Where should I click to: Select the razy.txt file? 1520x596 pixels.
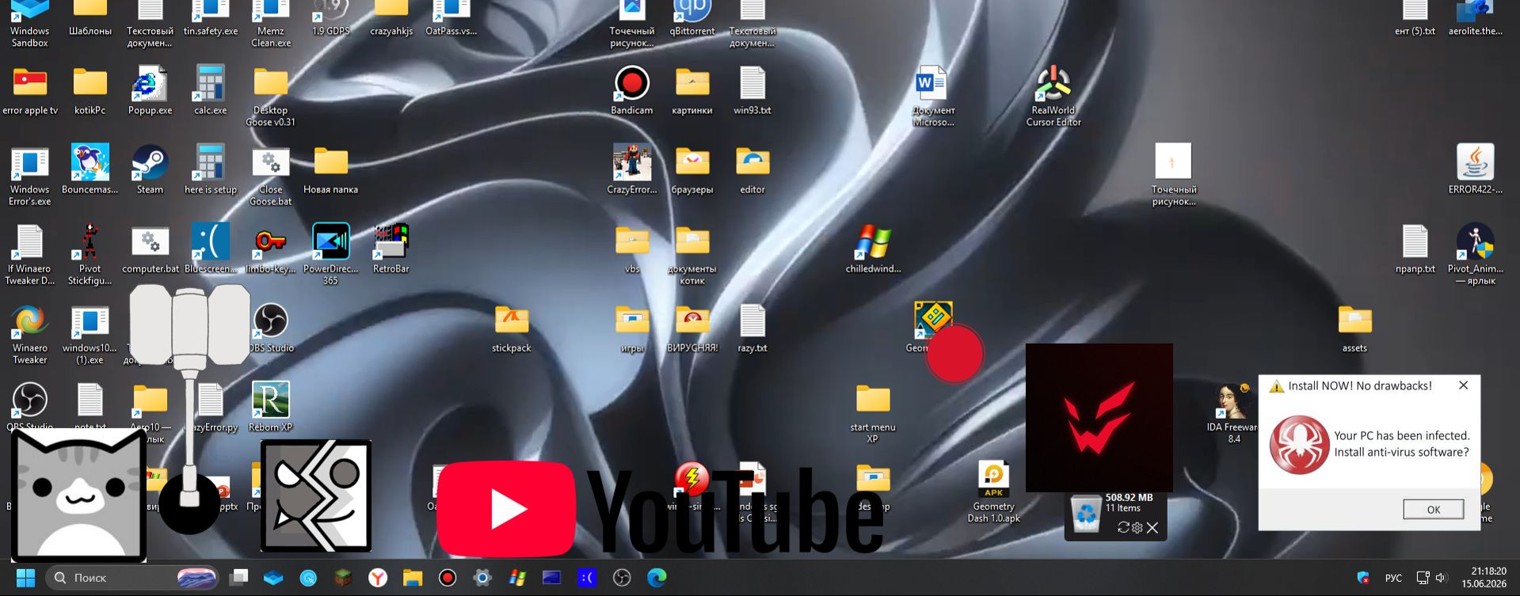(x=752, y=327)
